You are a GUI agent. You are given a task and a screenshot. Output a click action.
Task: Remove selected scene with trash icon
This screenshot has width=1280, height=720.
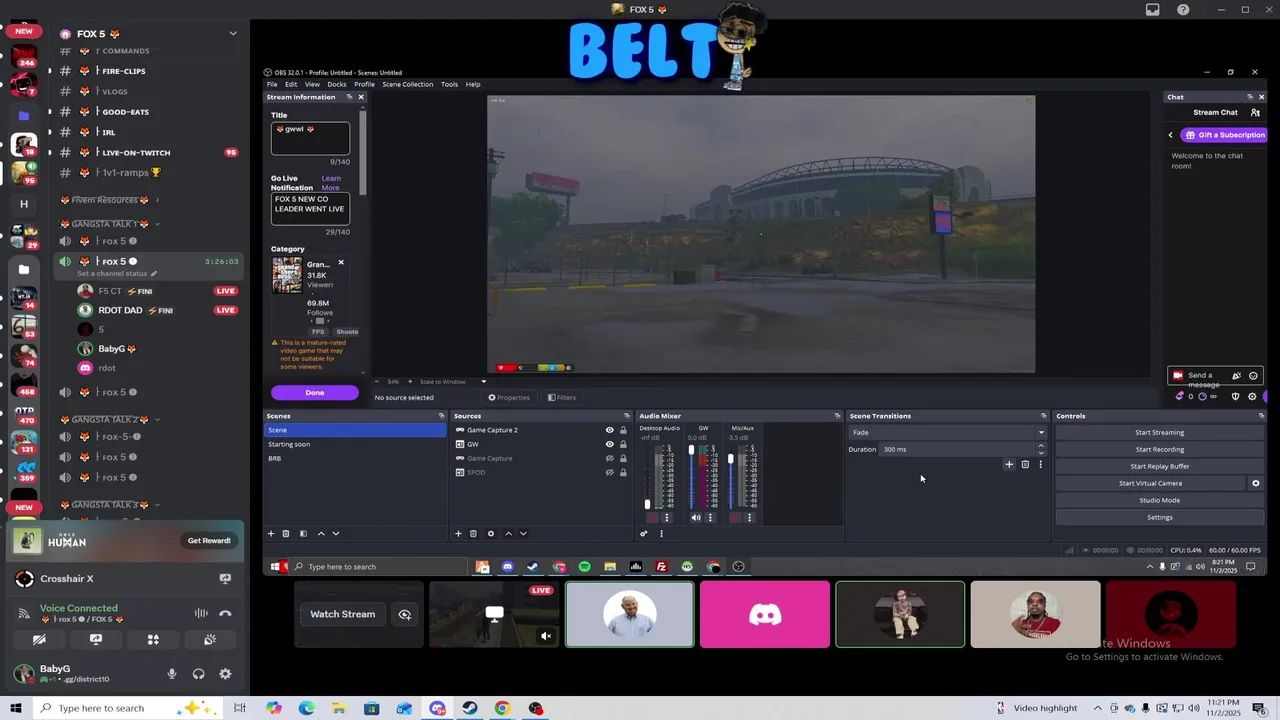pyautogui.click(x=286, y=533)
